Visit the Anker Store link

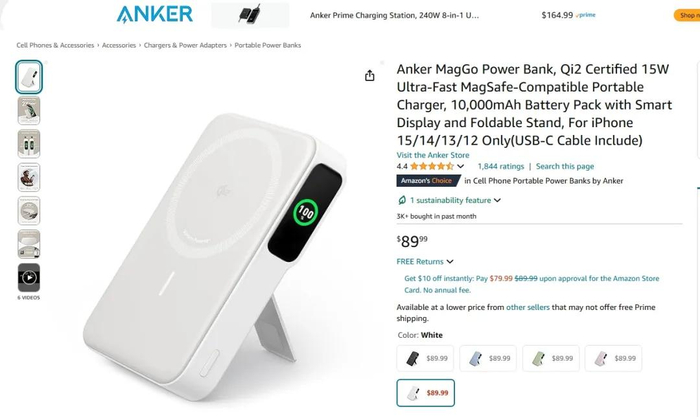coord(433,155)
